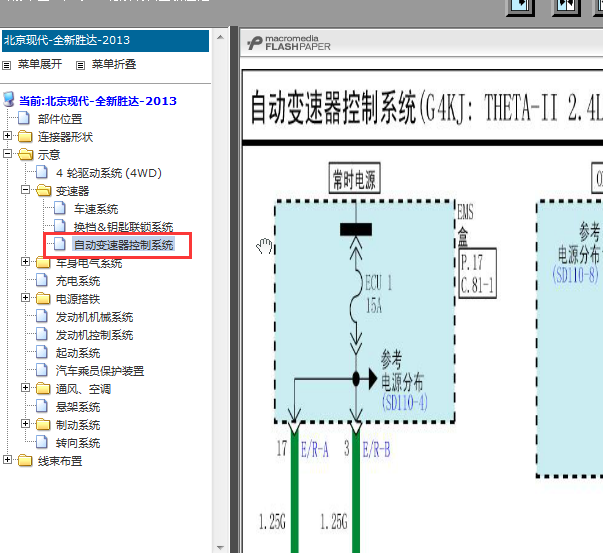Click the ECU 1 15A fuse label
Viewport: 603px width, 553px height.
[378, 295]
